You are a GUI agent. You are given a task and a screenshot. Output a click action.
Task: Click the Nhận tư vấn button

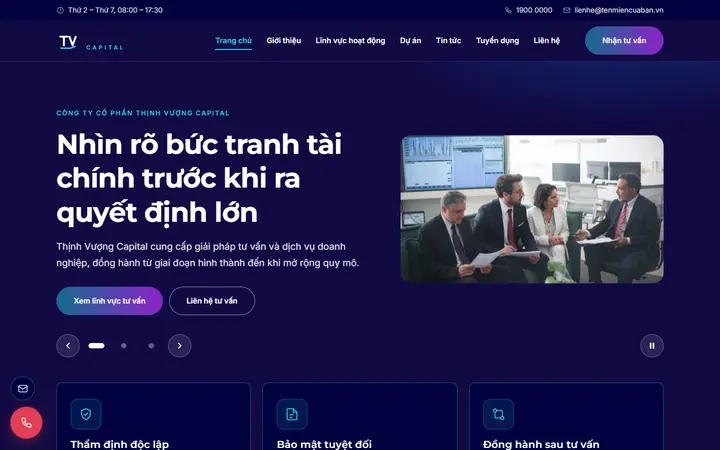(624, 40)
